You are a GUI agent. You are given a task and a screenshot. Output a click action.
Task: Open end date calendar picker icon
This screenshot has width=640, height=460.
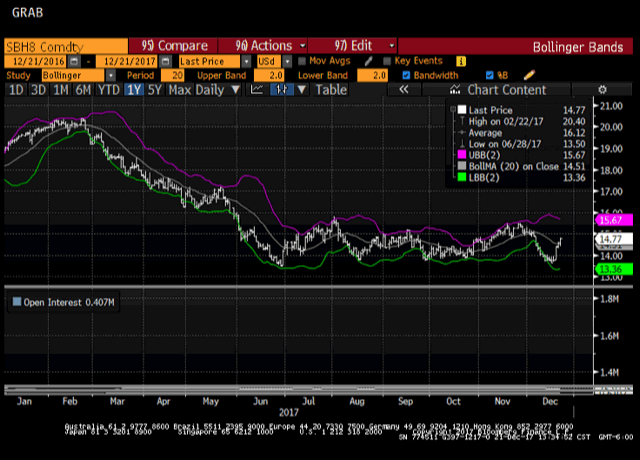[165, 61]
